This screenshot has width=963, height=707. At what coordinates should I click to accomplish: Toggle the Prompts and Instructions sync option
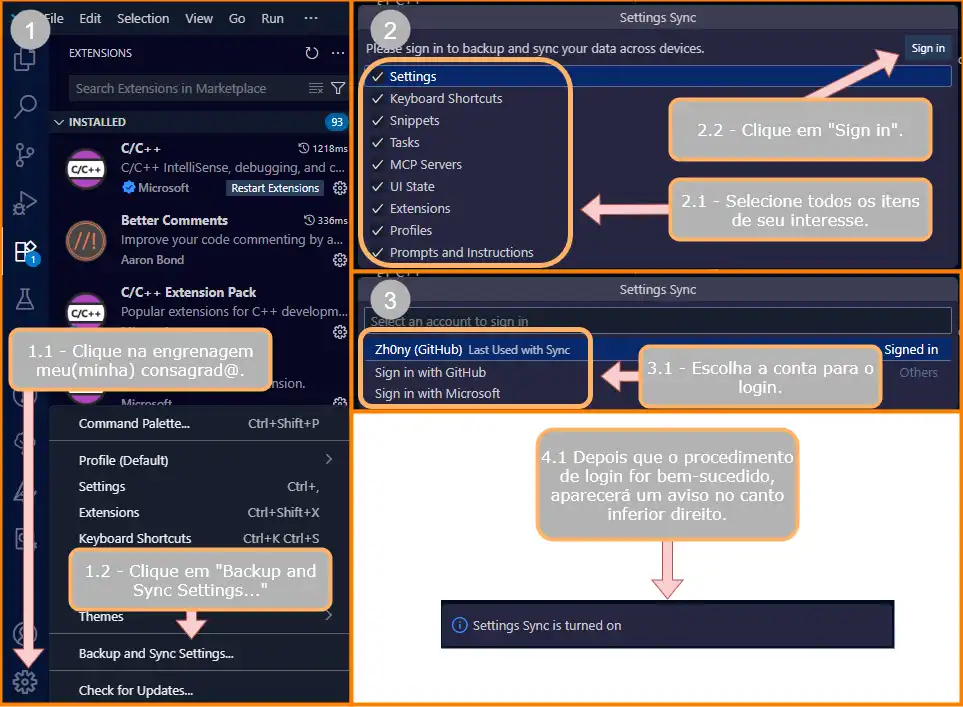pos(378,253)
